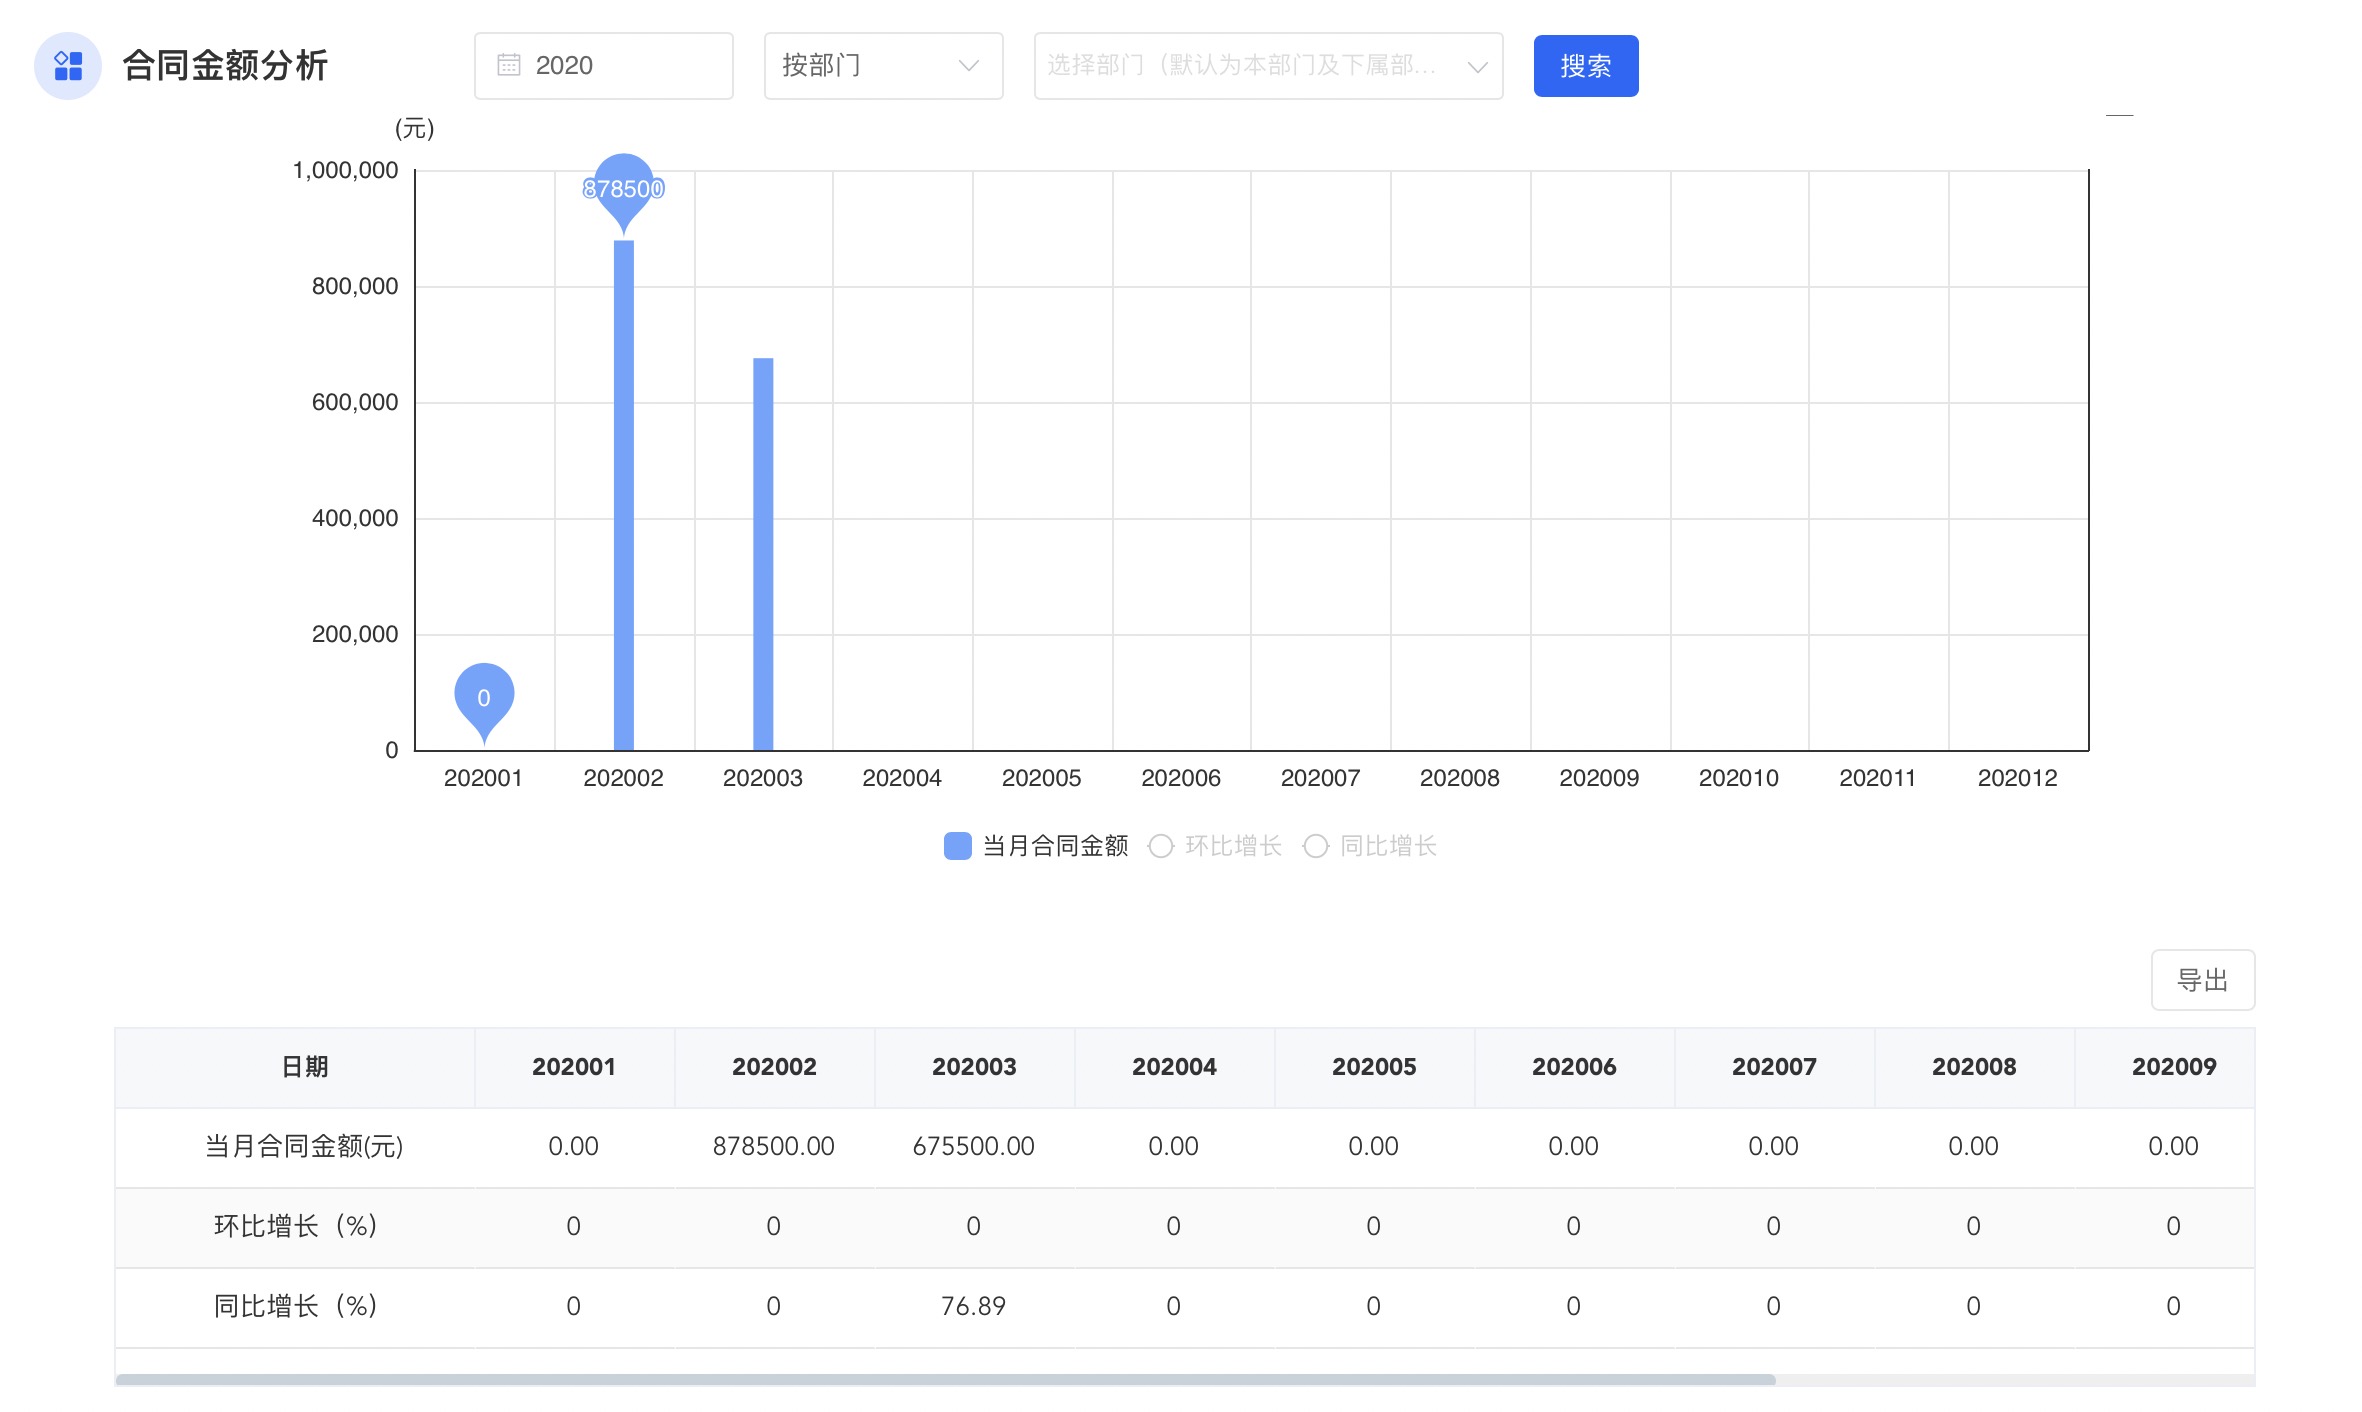Click the 搜索 search button
2362x1412 pixels.
click(x=1585, y=66)
